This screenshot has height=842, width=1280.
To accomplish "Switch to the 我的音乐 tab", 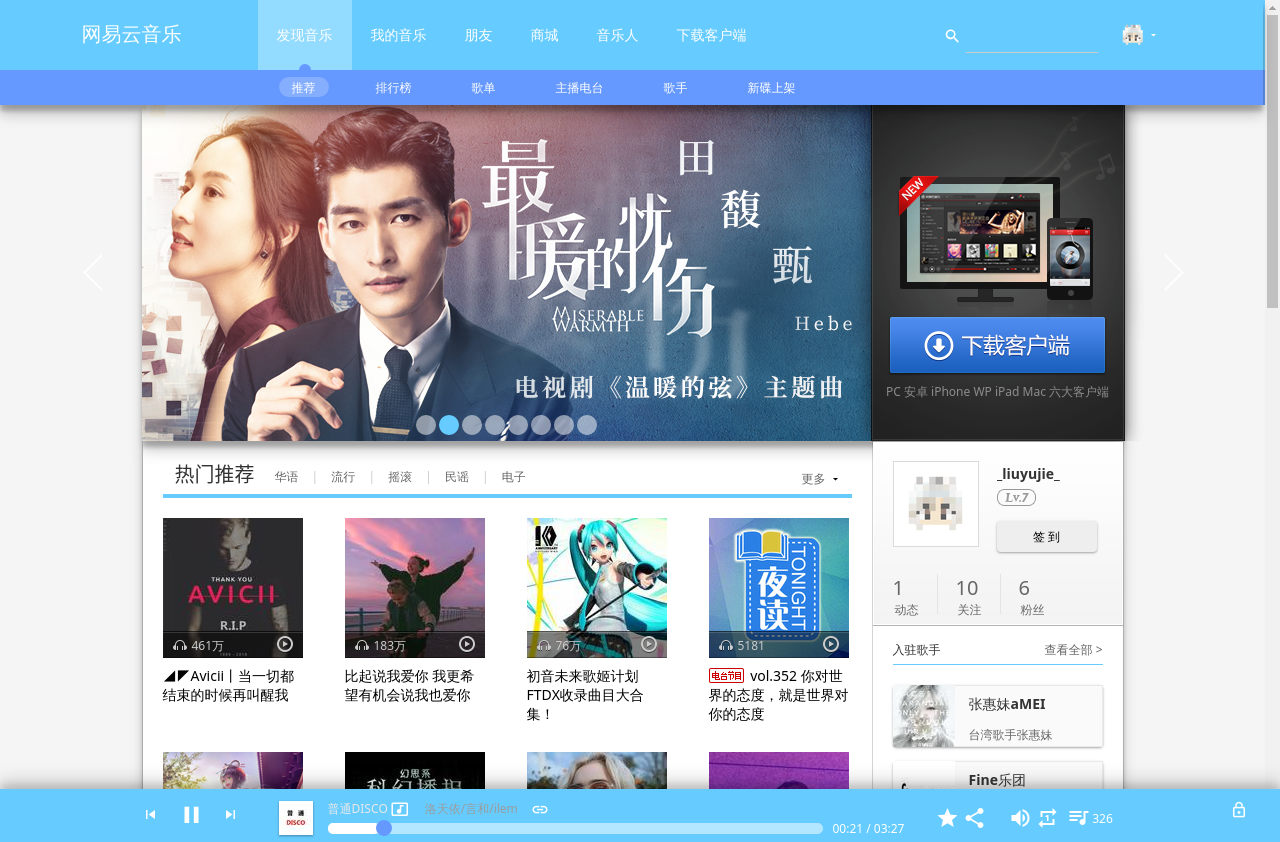I will pyautogui.click(x=397, y=35).
